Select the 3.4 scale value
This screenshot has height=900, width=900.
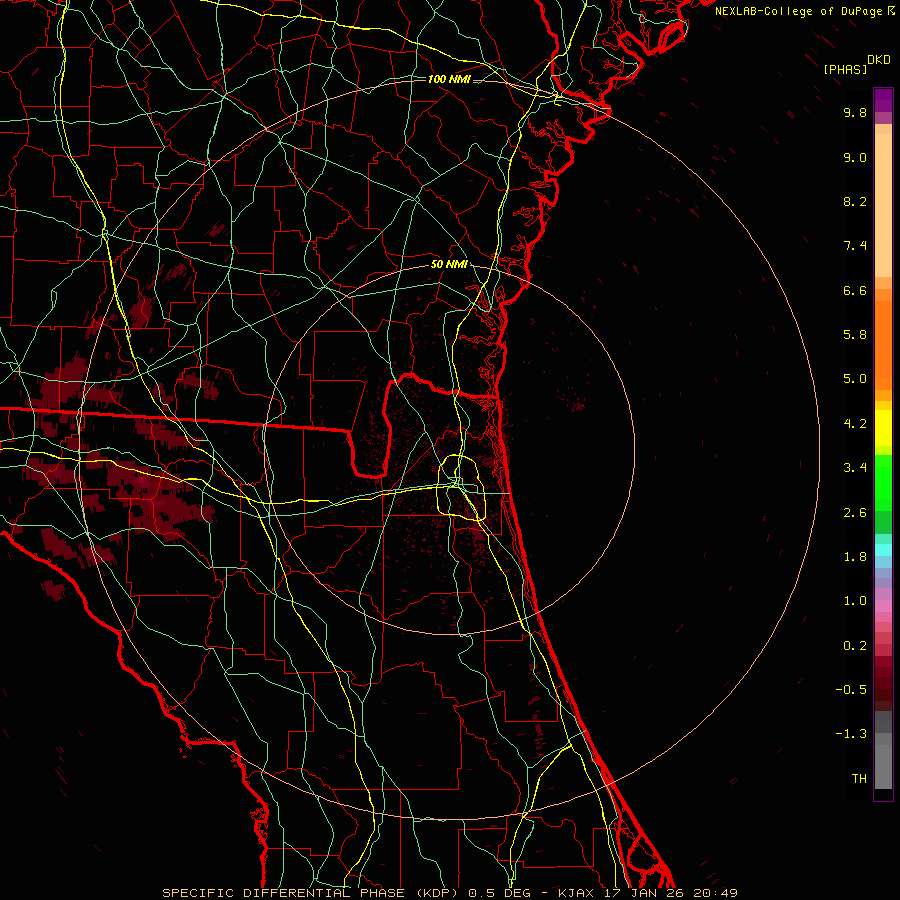(x=855, y=468)
